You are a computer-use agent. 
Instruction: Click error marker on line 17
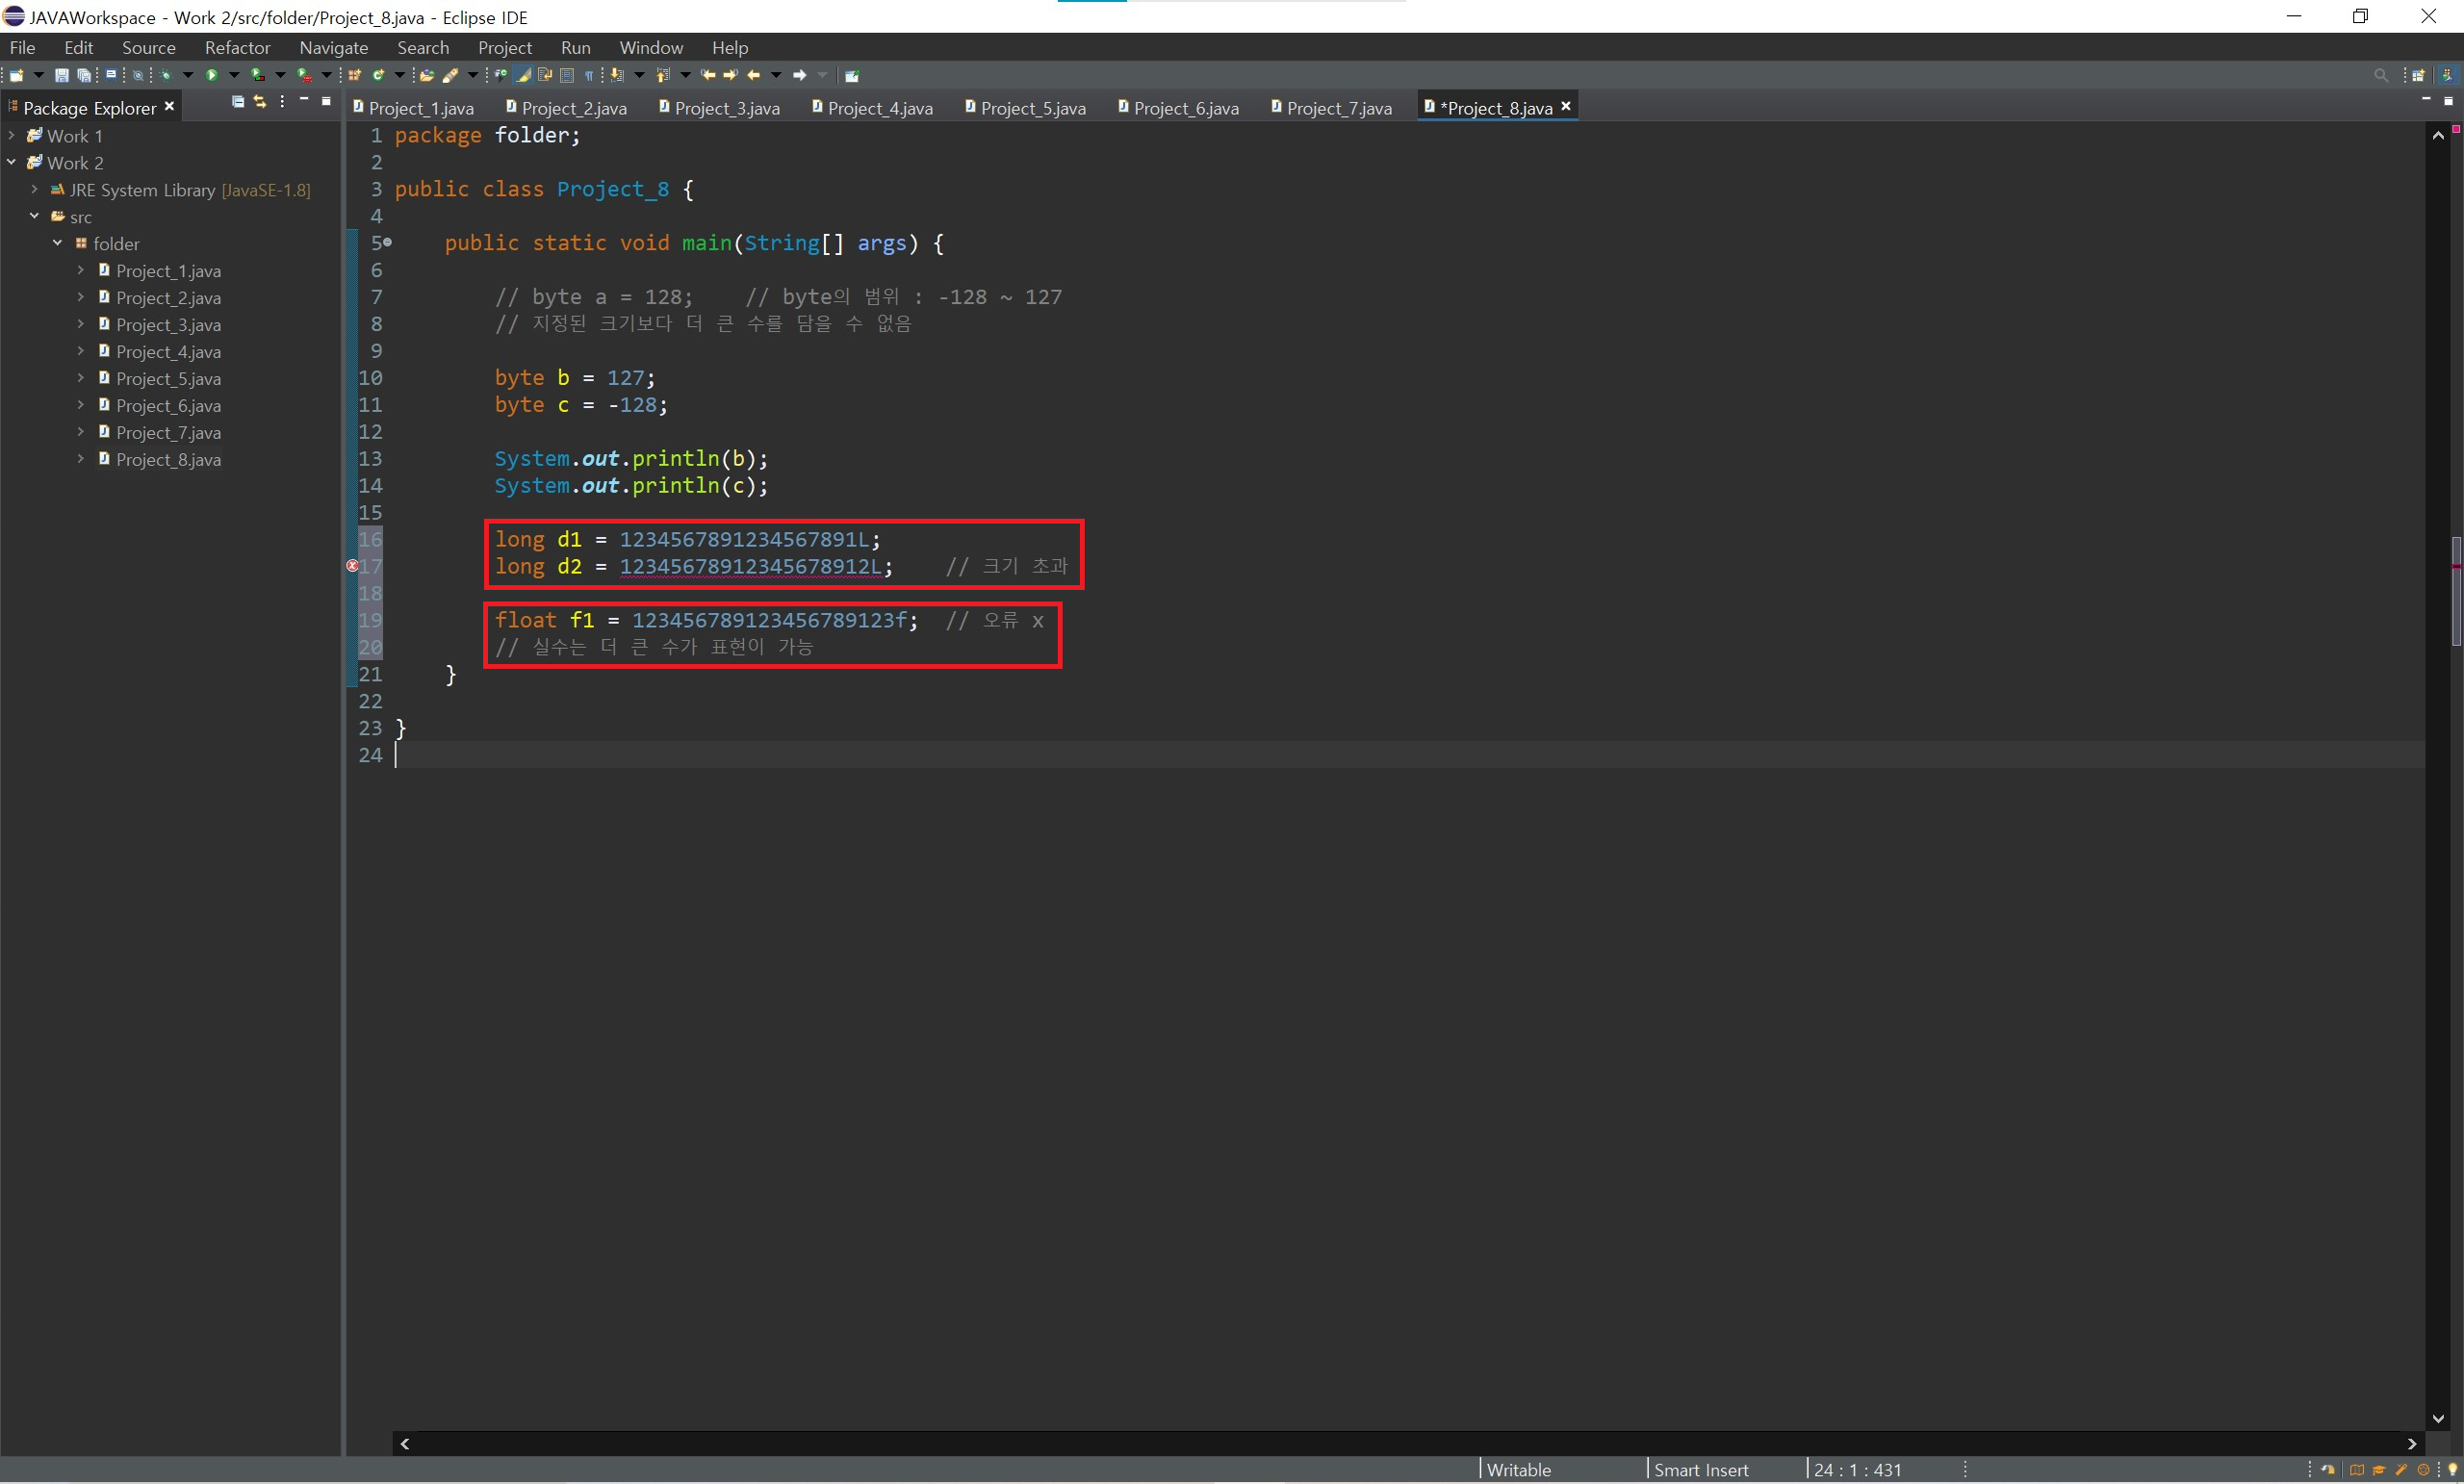pos(352,566)
